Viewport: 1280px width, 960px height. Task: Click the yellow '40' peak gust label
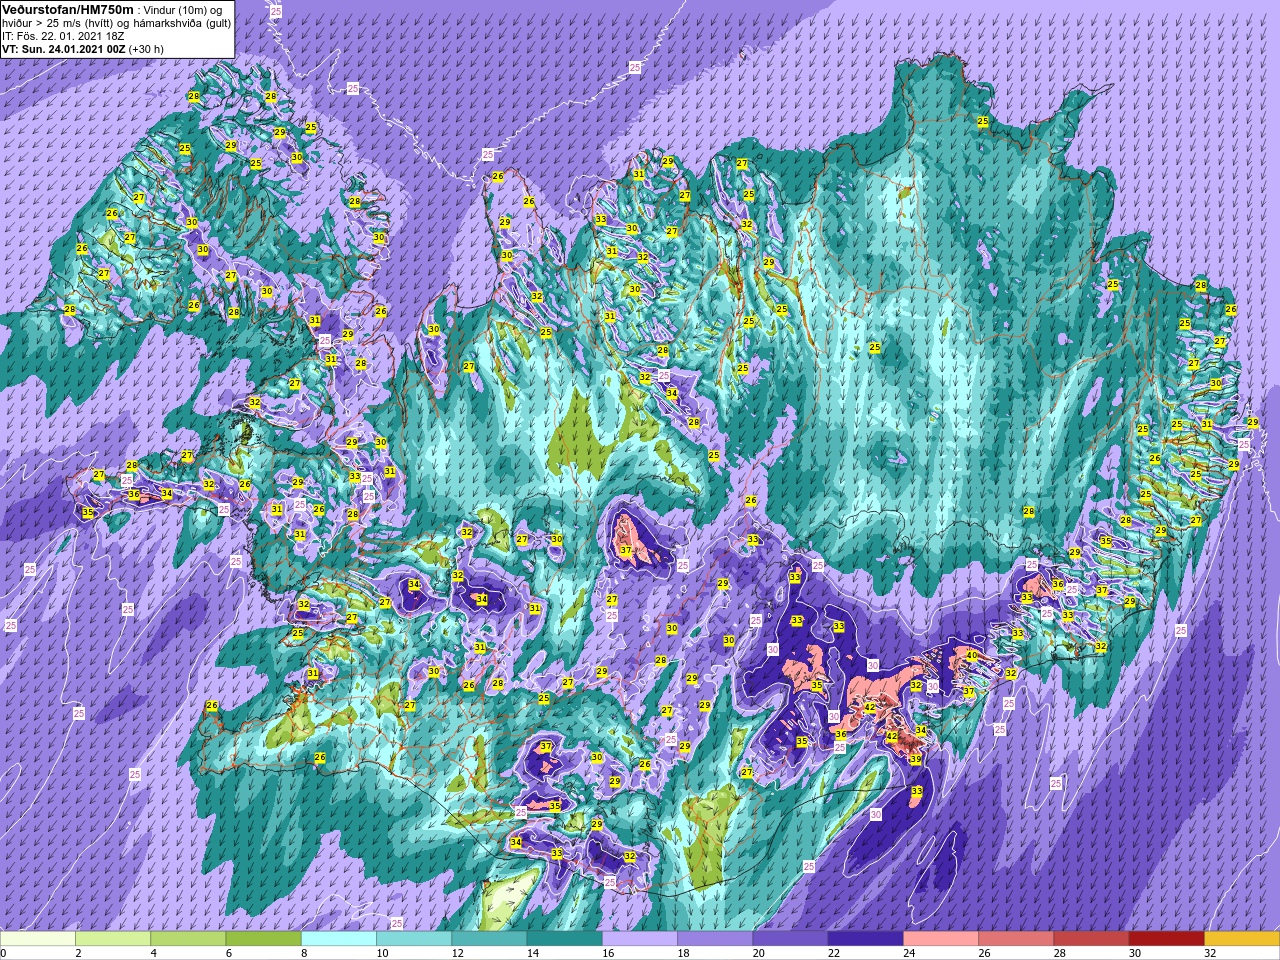972,656
